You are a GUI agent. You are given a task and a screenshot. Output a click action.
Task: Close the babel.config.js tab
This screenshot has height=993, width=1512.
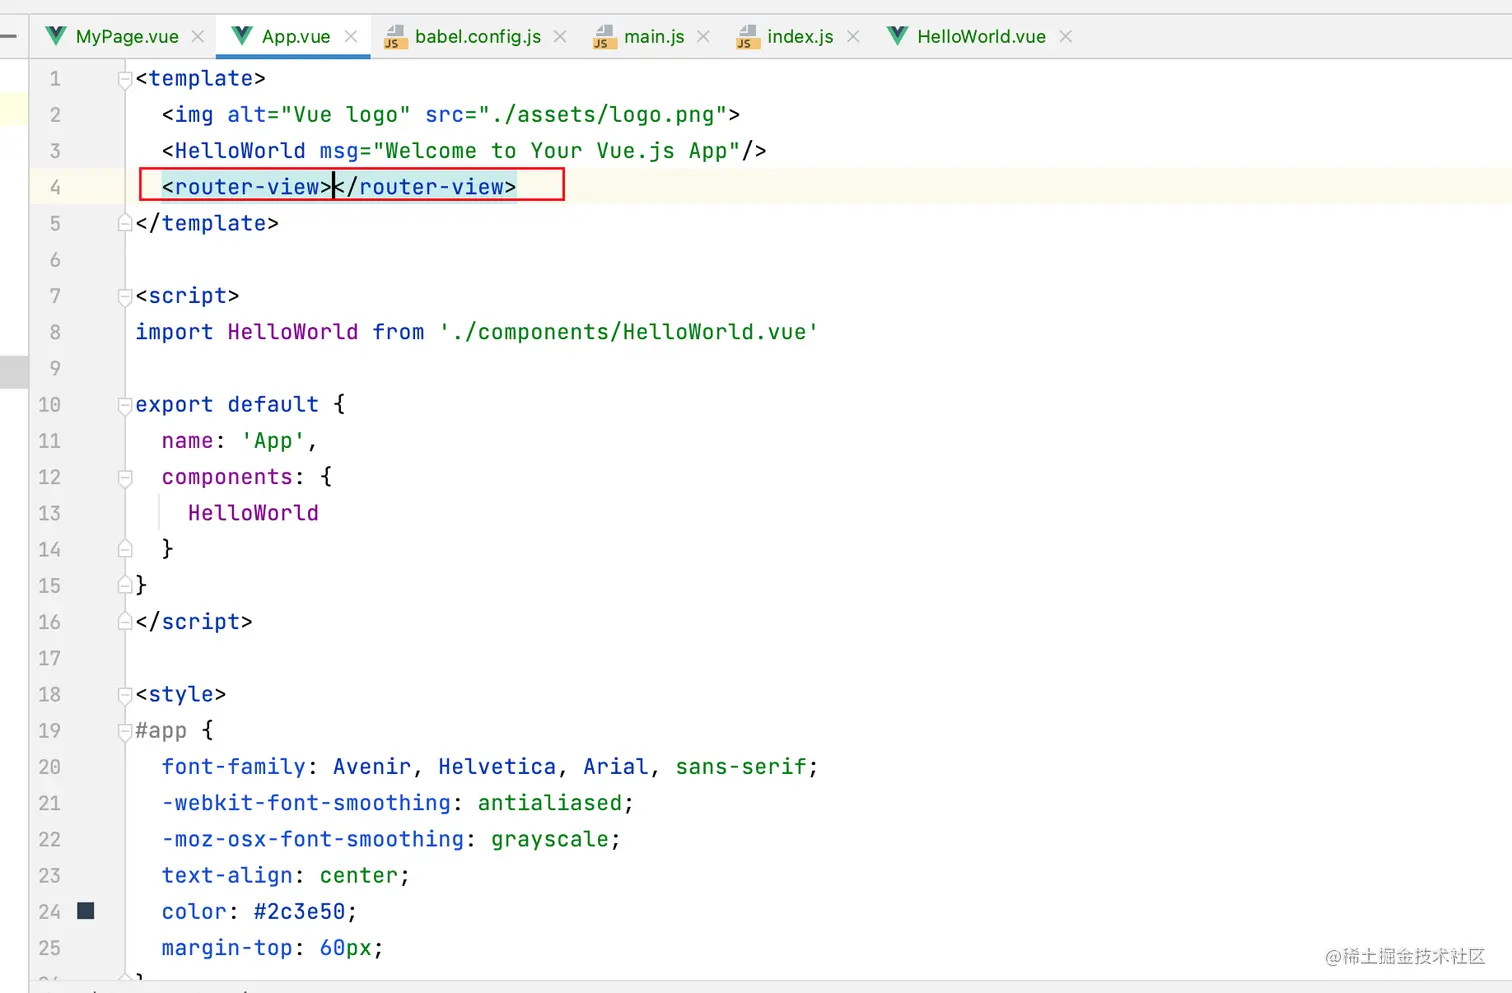tap(560, 37)
